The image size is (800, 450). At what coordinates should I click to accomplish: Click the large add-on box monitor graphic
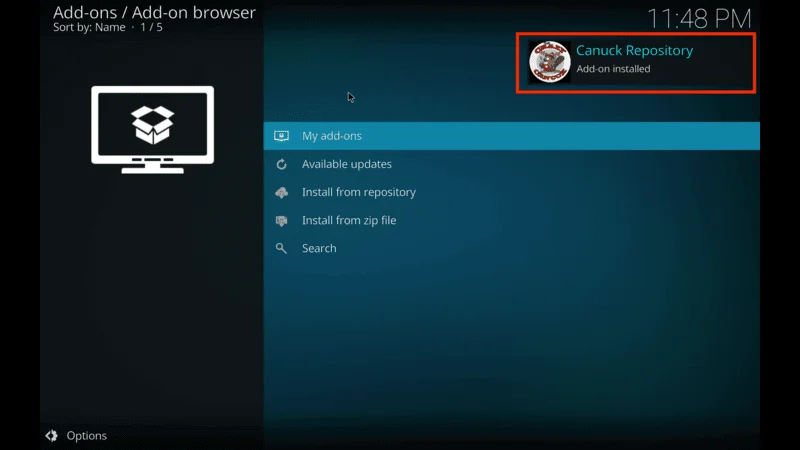point(153,130)
